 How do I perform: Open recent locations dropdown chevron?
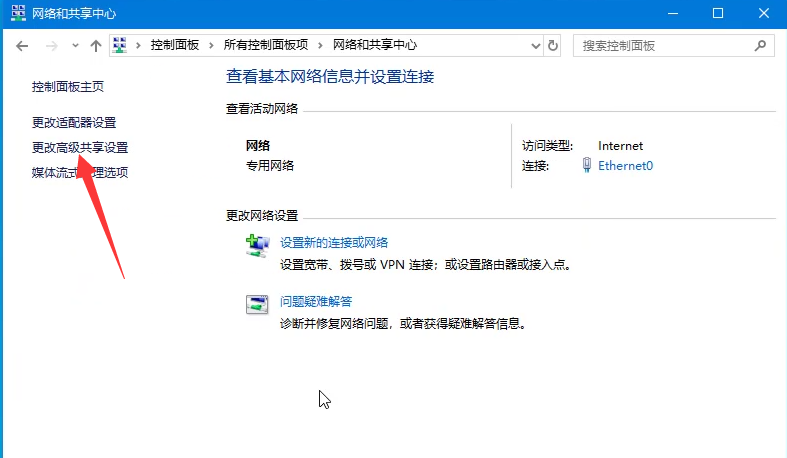[75, 46]
